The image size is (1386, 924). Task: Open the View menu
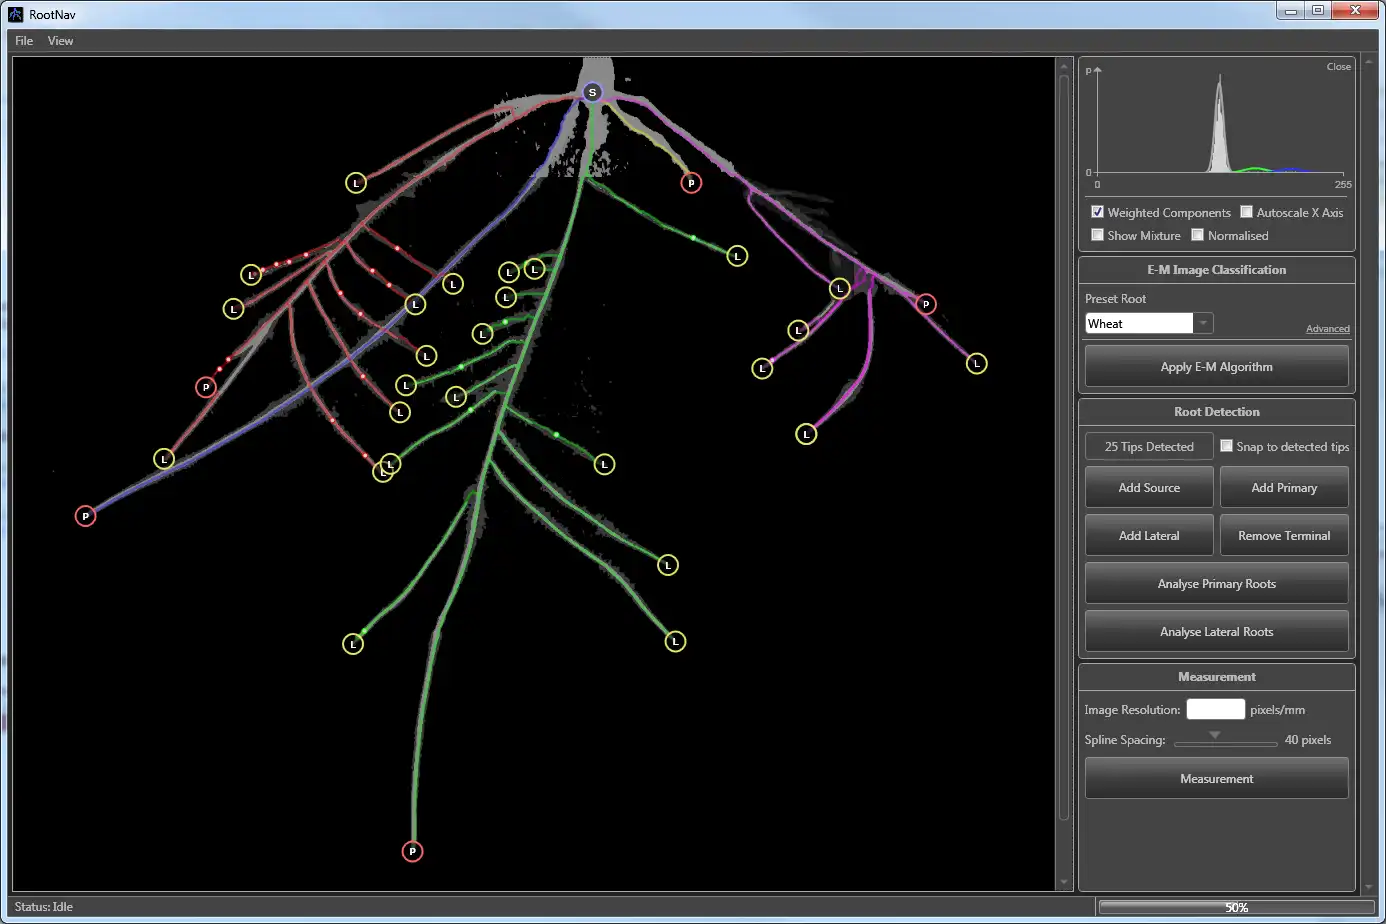tap(60, 41)
